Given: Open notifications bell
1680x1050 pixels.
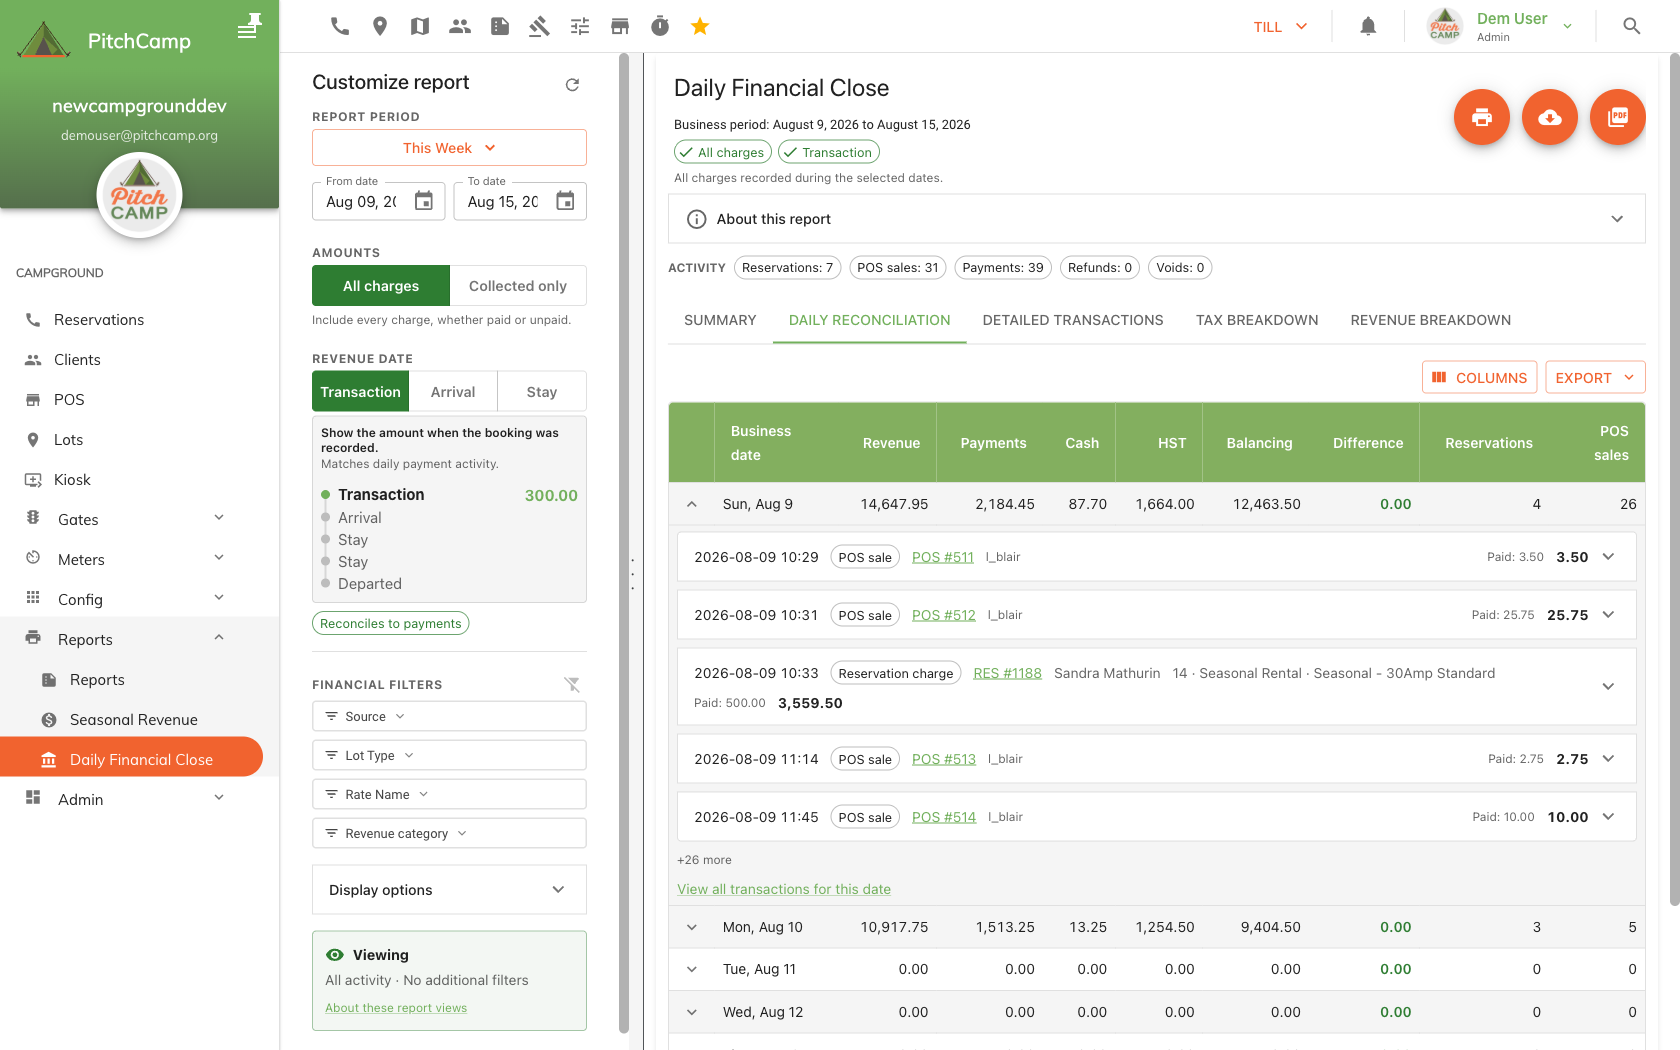Looking at the screenshot, I should coord(1368,26).
